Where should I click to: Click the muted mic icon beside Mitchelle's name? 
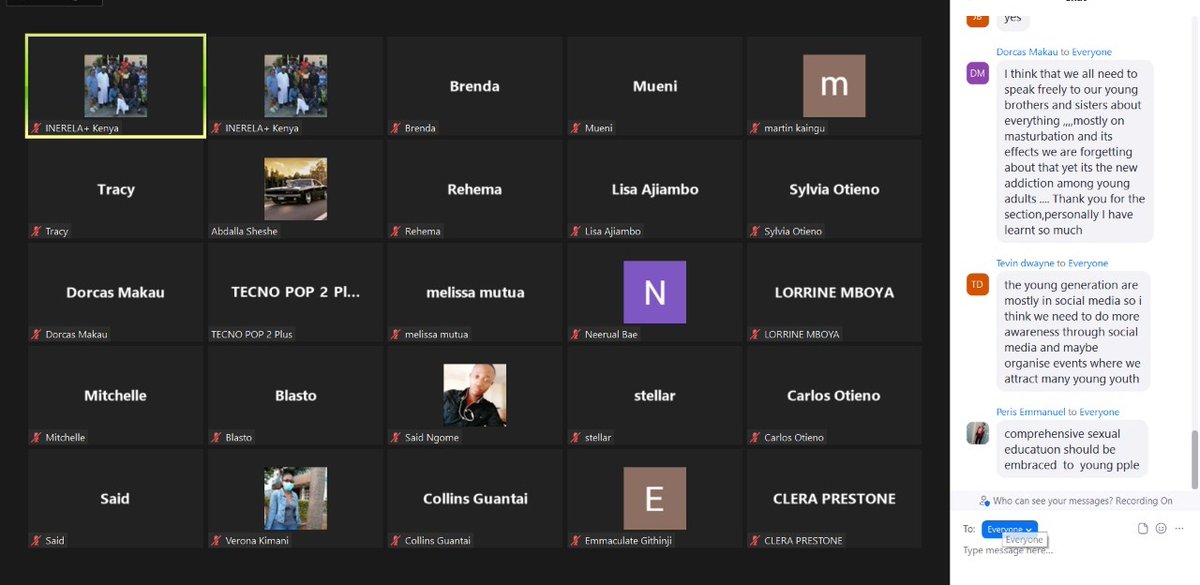[x=37, y=437]
